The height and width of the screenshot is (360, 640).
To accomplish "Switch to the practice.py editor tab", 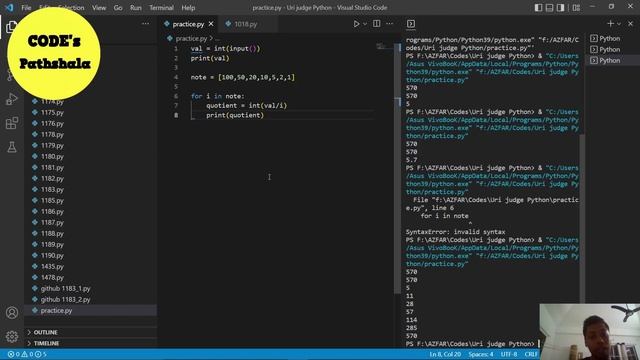I will 188,24.
